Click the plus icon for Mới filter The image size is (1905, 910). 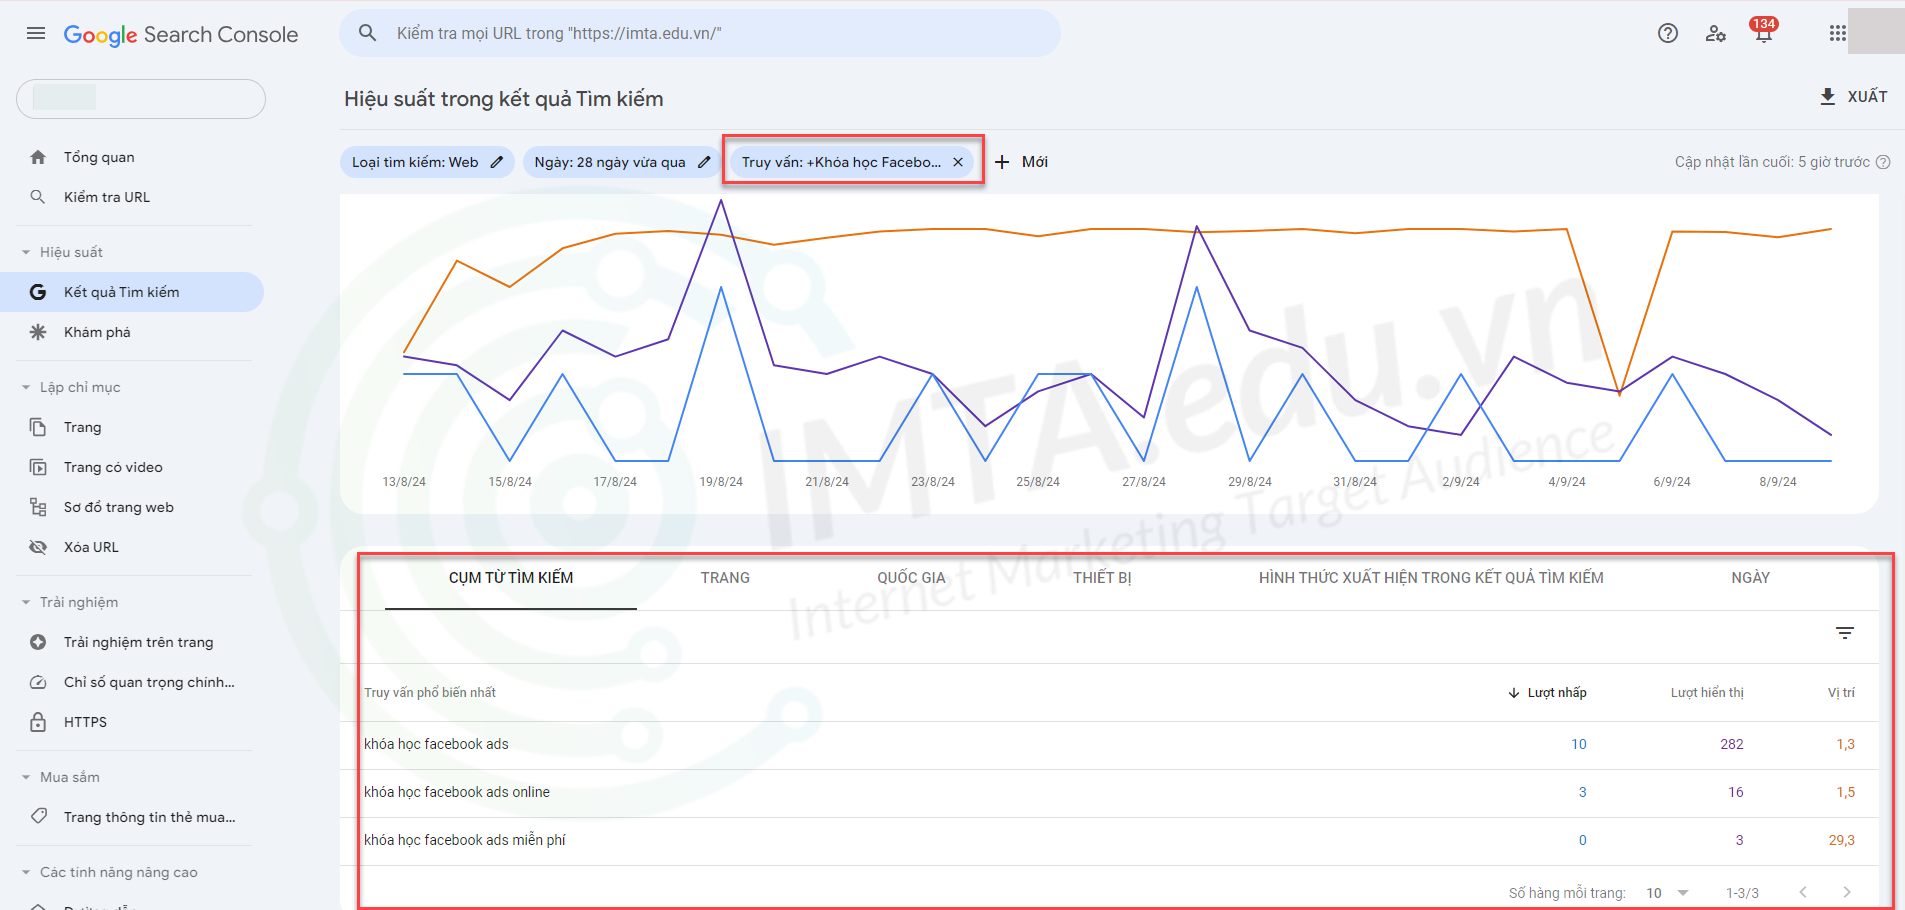tap(1002, 162)
